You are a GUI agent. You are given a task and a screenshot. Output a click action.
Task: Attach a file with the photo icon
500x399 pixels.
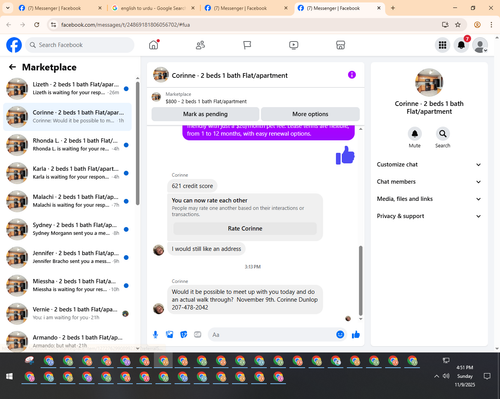click(170, 334)
